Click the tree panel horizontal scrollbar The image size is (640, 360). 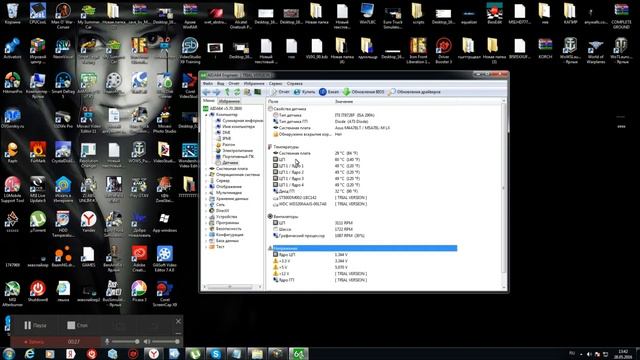(x=229, y=287)
